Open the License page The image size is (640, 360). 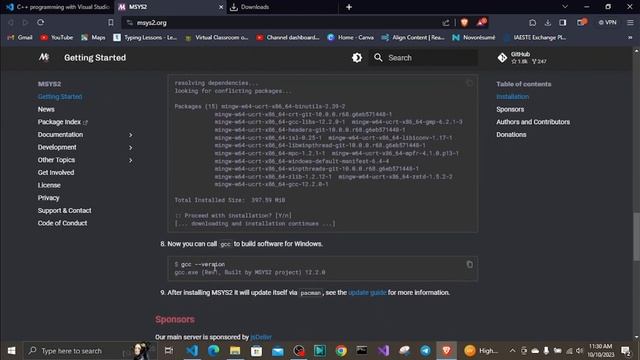coord(49,185)
